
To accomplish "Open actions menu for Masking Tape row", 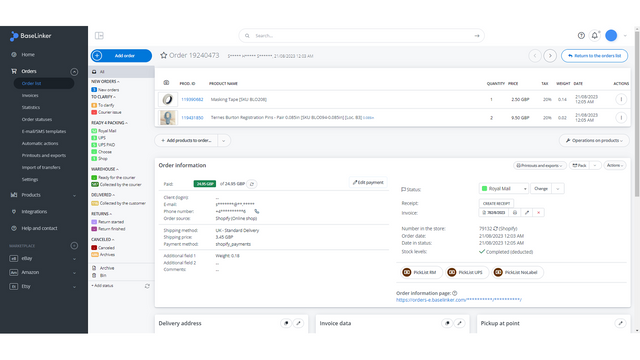I will [x=621, y=99].
